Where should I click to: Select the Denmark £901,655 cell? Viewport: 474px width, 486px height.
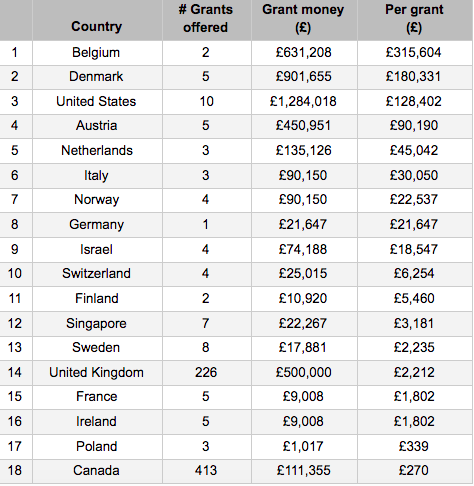click(x=304, y=77)
